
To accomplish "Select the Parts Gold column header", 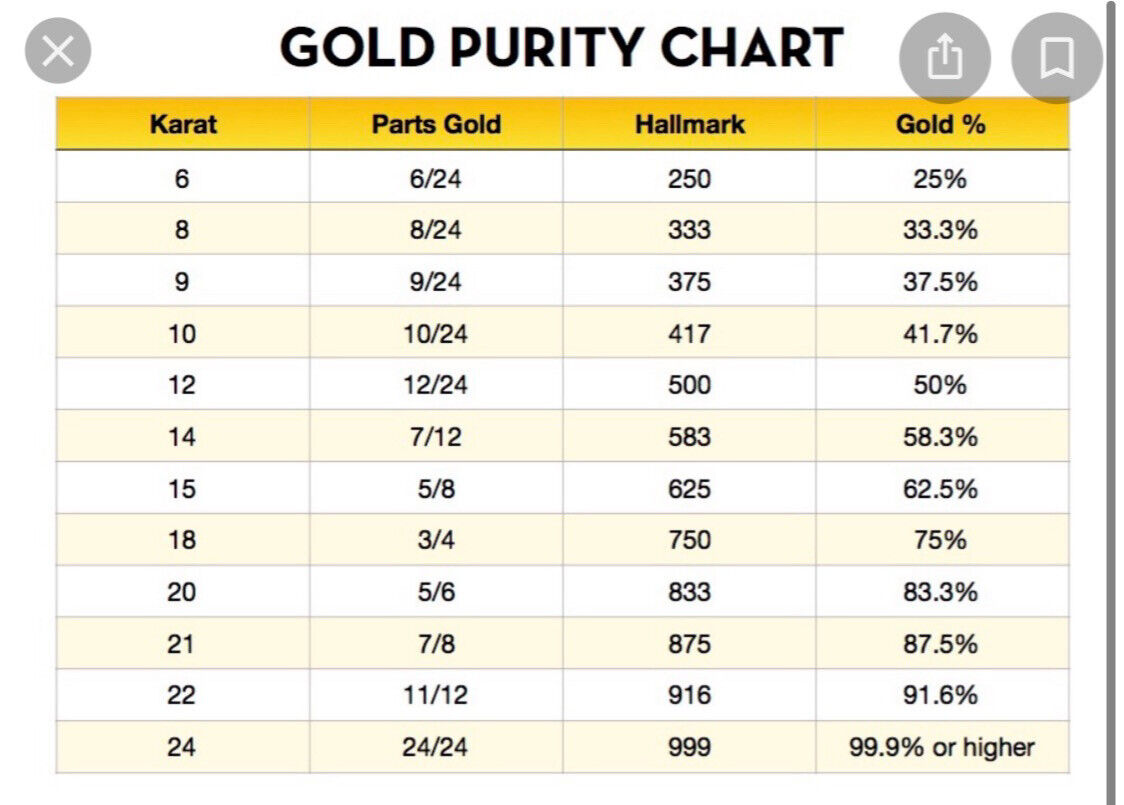I will pyautogui.click(x=436, y=124).
